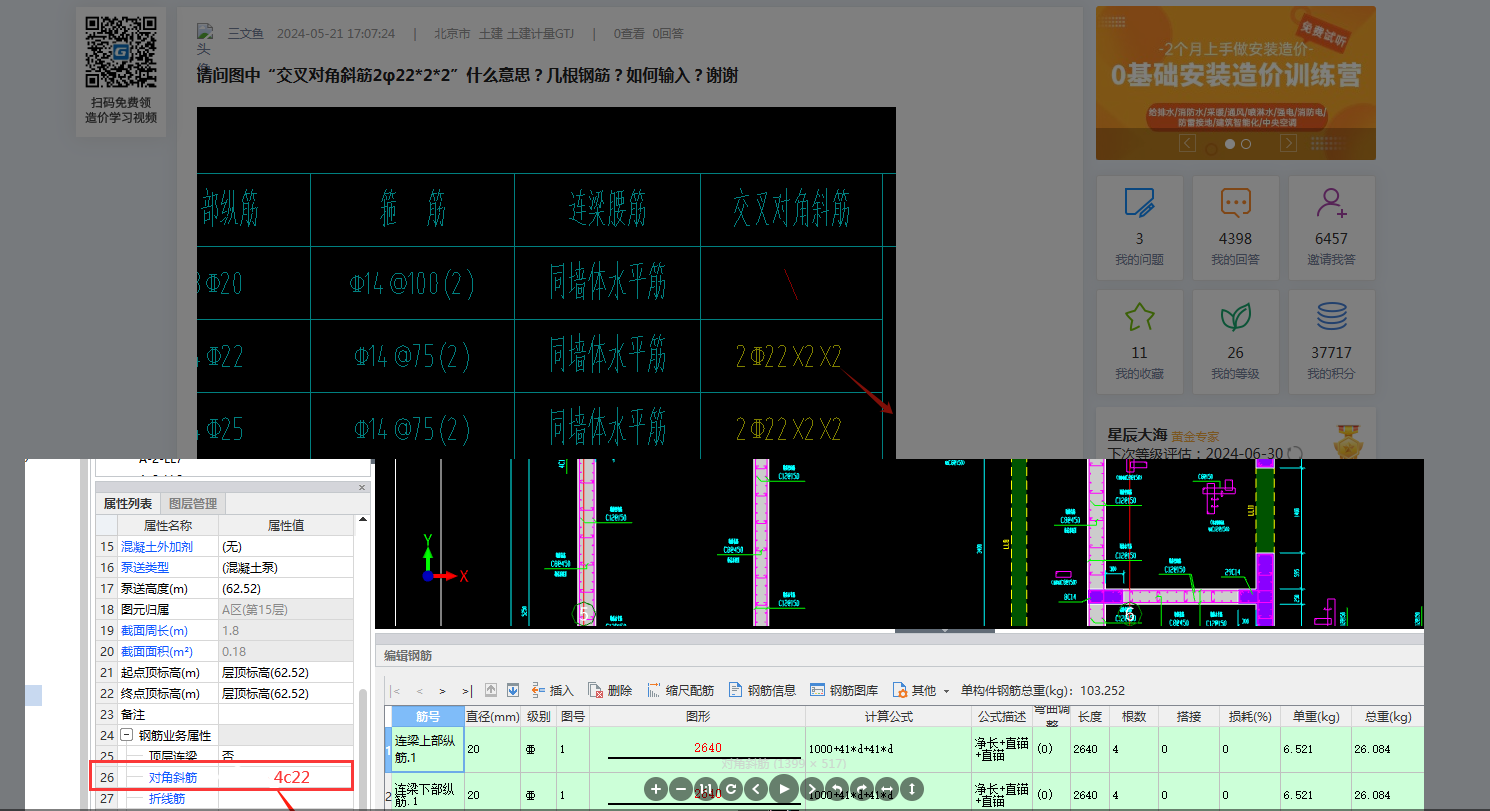Click the 土建计量GTJ tag
The height and width of the screenshot is (811, 1490).
pos(541,34)
